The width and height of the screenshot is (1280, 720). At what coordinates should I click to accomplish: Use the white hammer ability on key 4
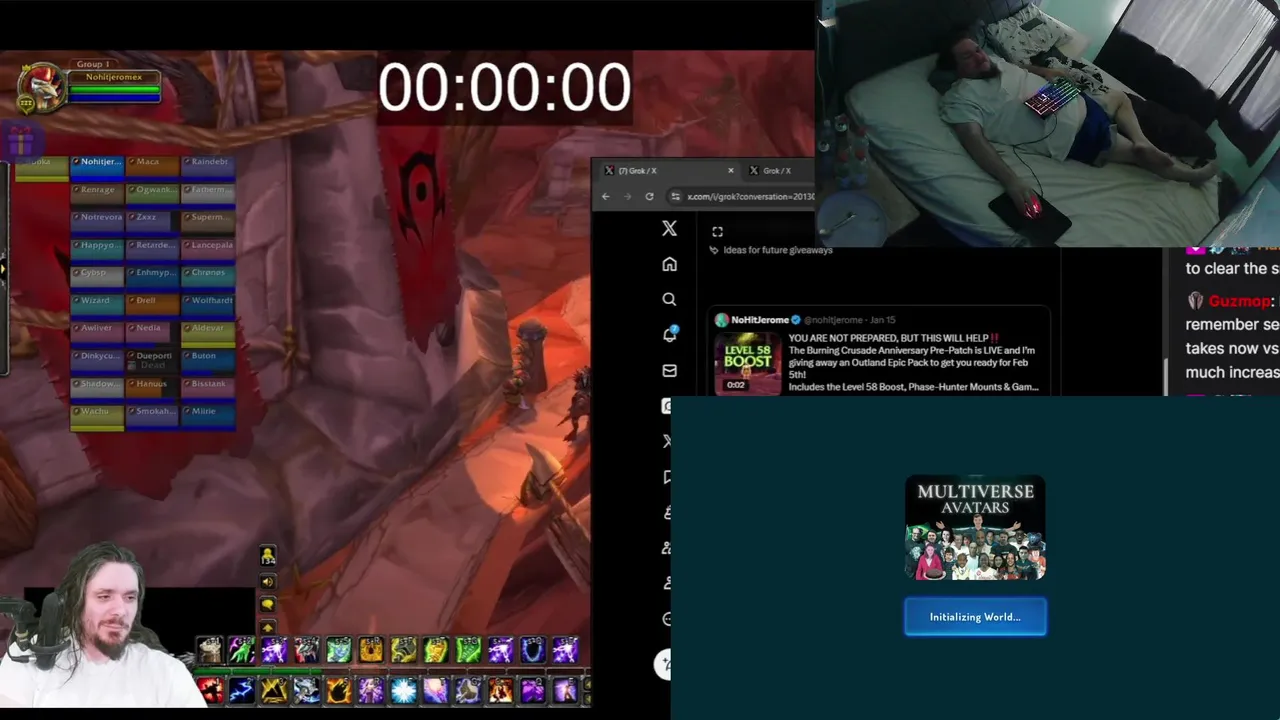click(x=307, y=690)
